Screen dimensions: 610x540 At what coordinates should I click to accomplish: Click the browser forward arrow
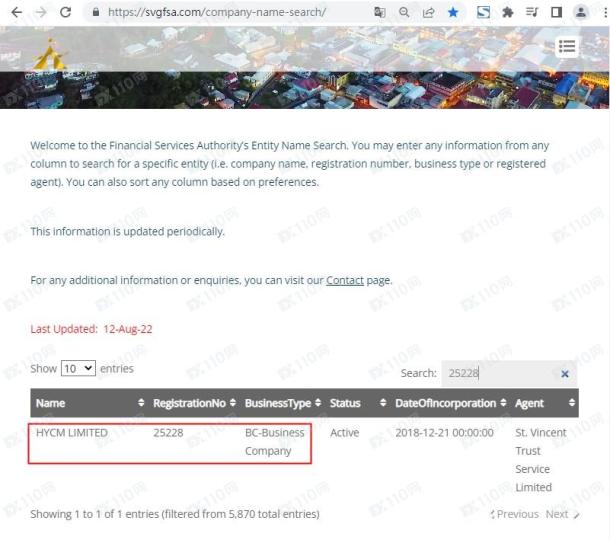click(x=40, y=12)
